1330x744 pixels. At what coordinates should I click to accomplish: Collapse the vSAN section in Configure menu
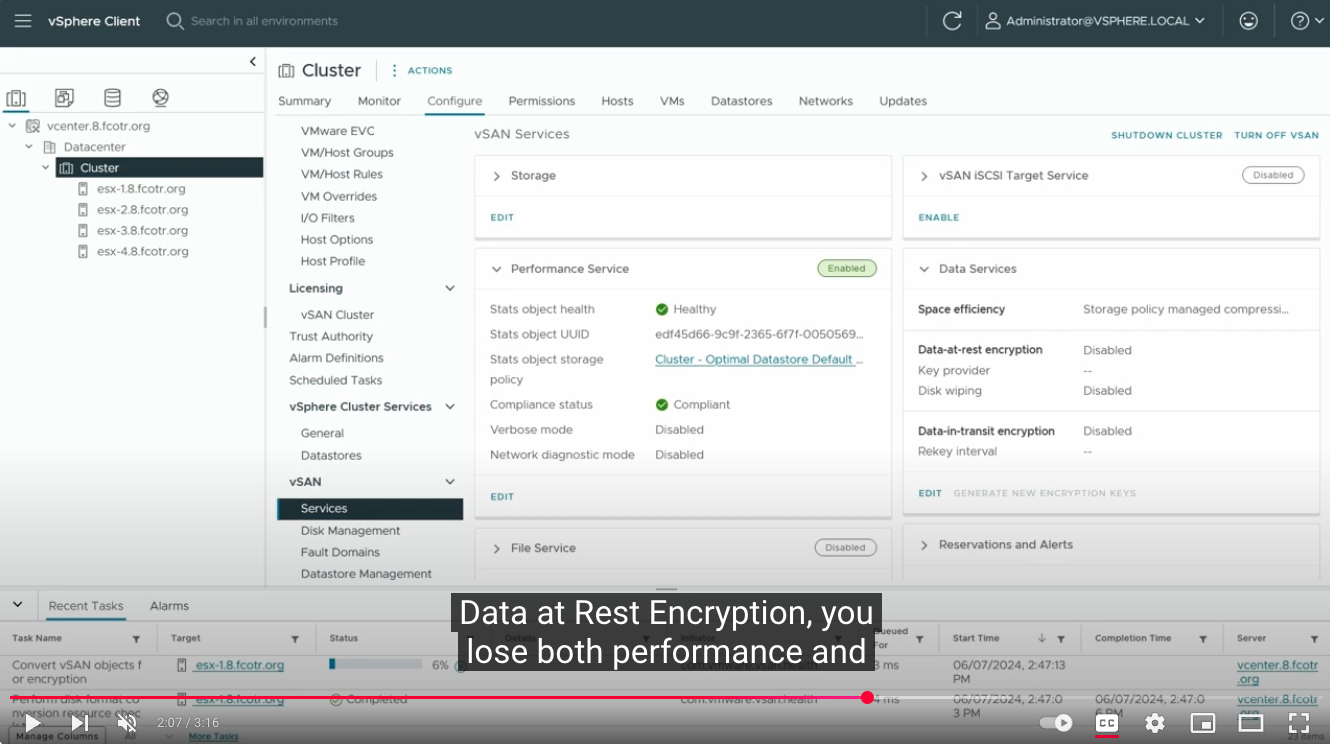coord(450,482)
